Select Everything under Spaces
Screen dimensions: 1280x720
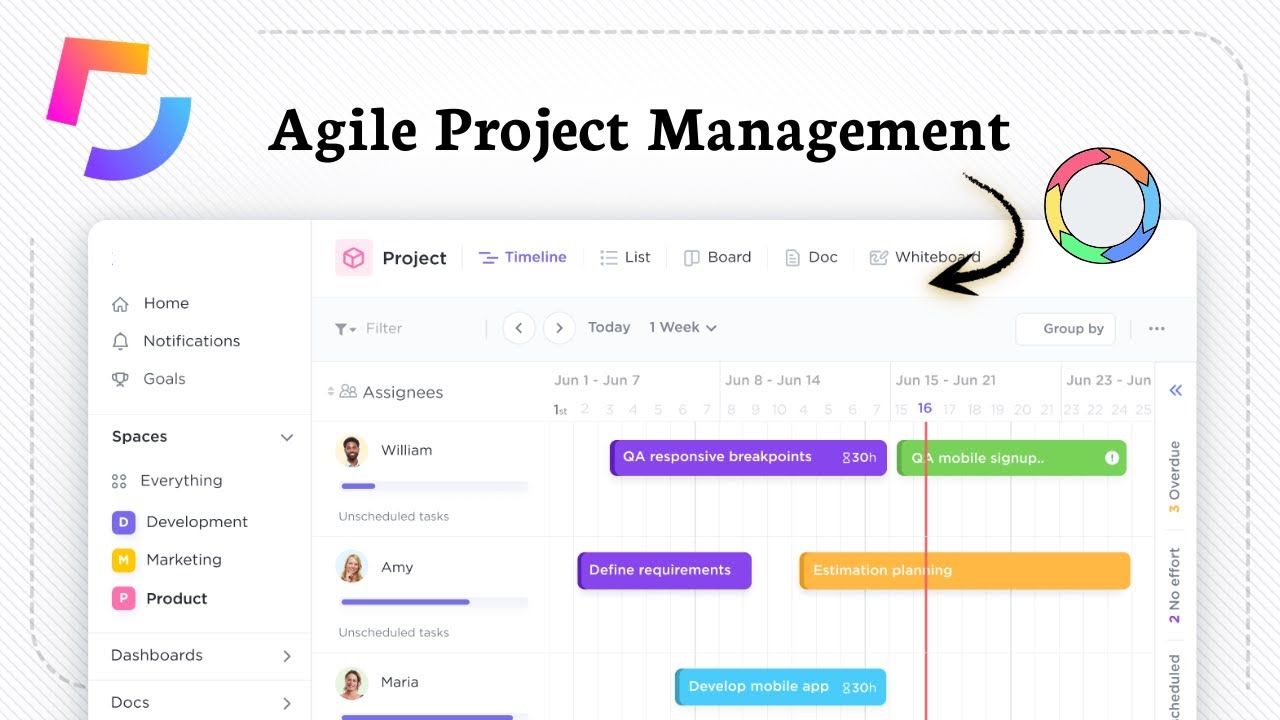tap(181, 481)
